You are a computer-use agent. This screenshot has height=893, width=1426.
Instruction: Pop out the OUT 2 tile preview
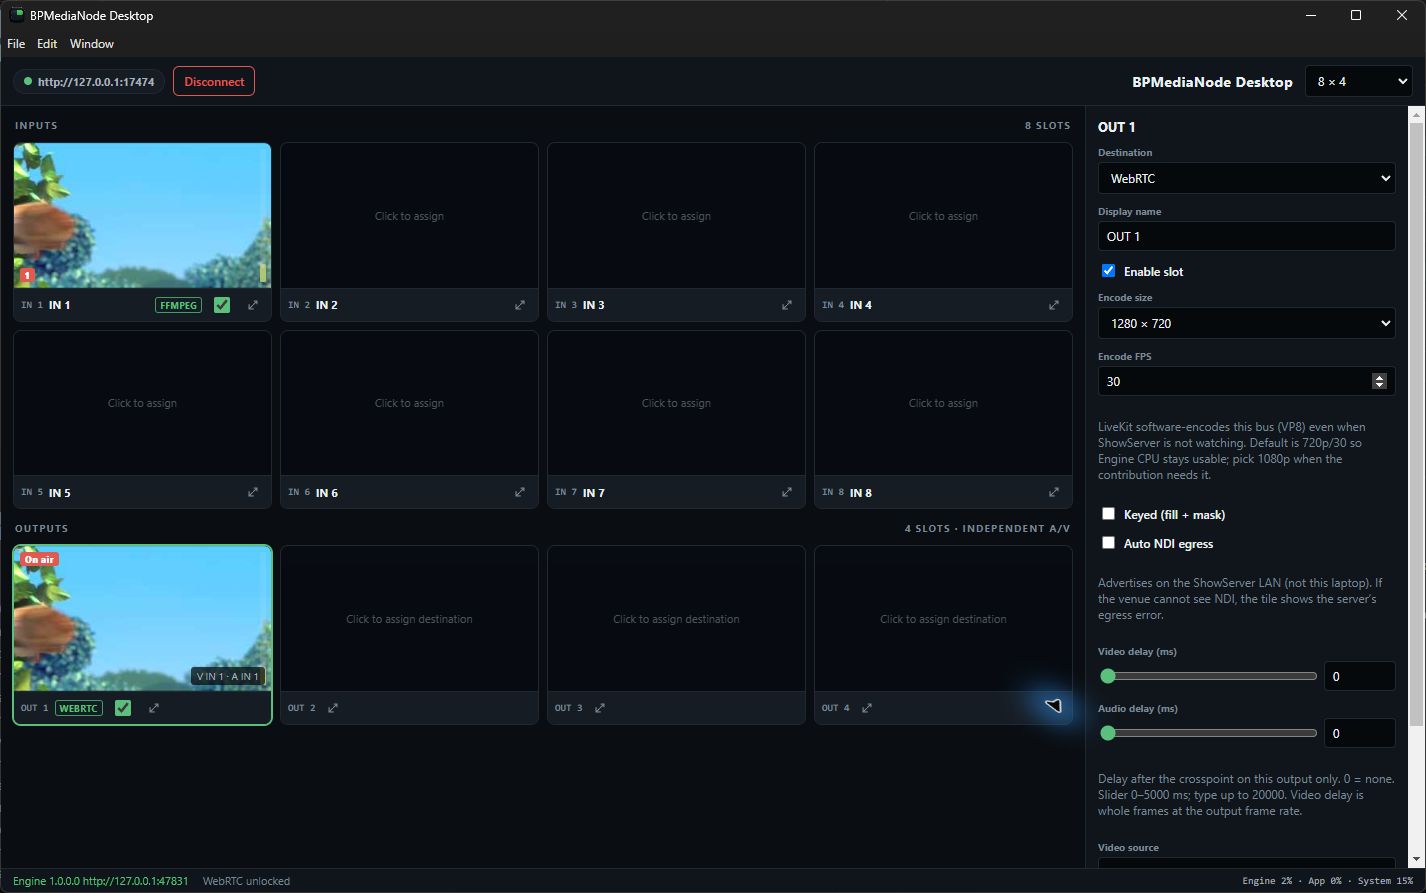333,708
